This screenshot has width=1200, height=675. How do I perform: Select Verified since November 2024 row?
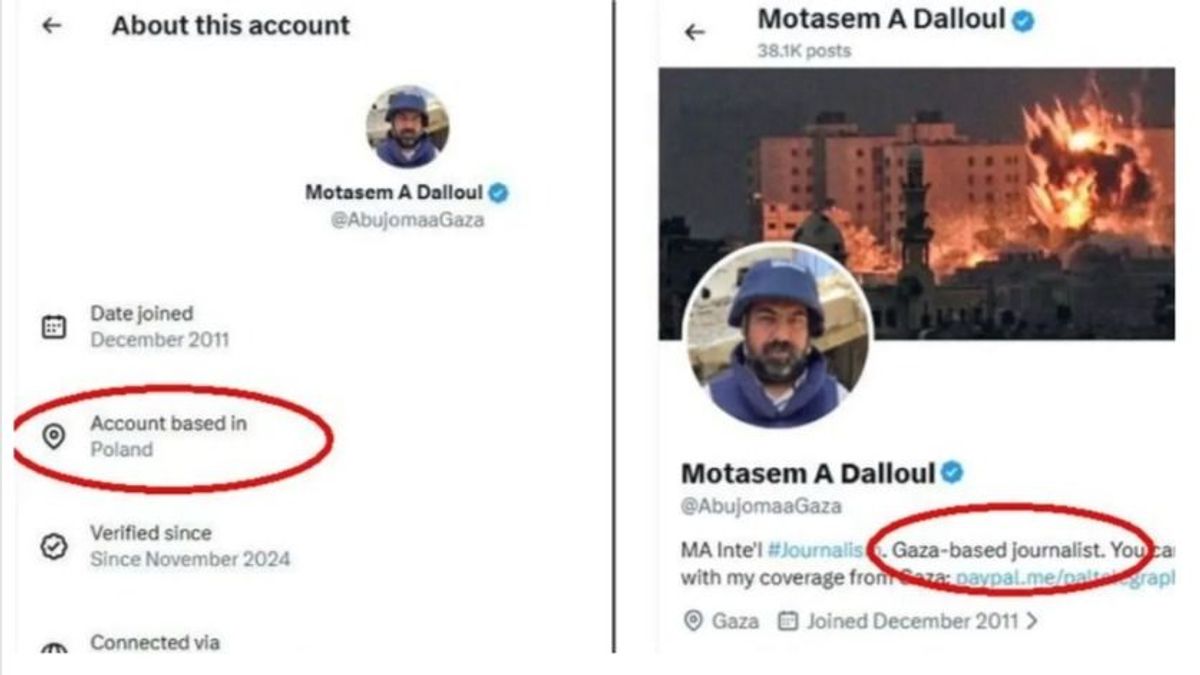(x=190, y=546)
